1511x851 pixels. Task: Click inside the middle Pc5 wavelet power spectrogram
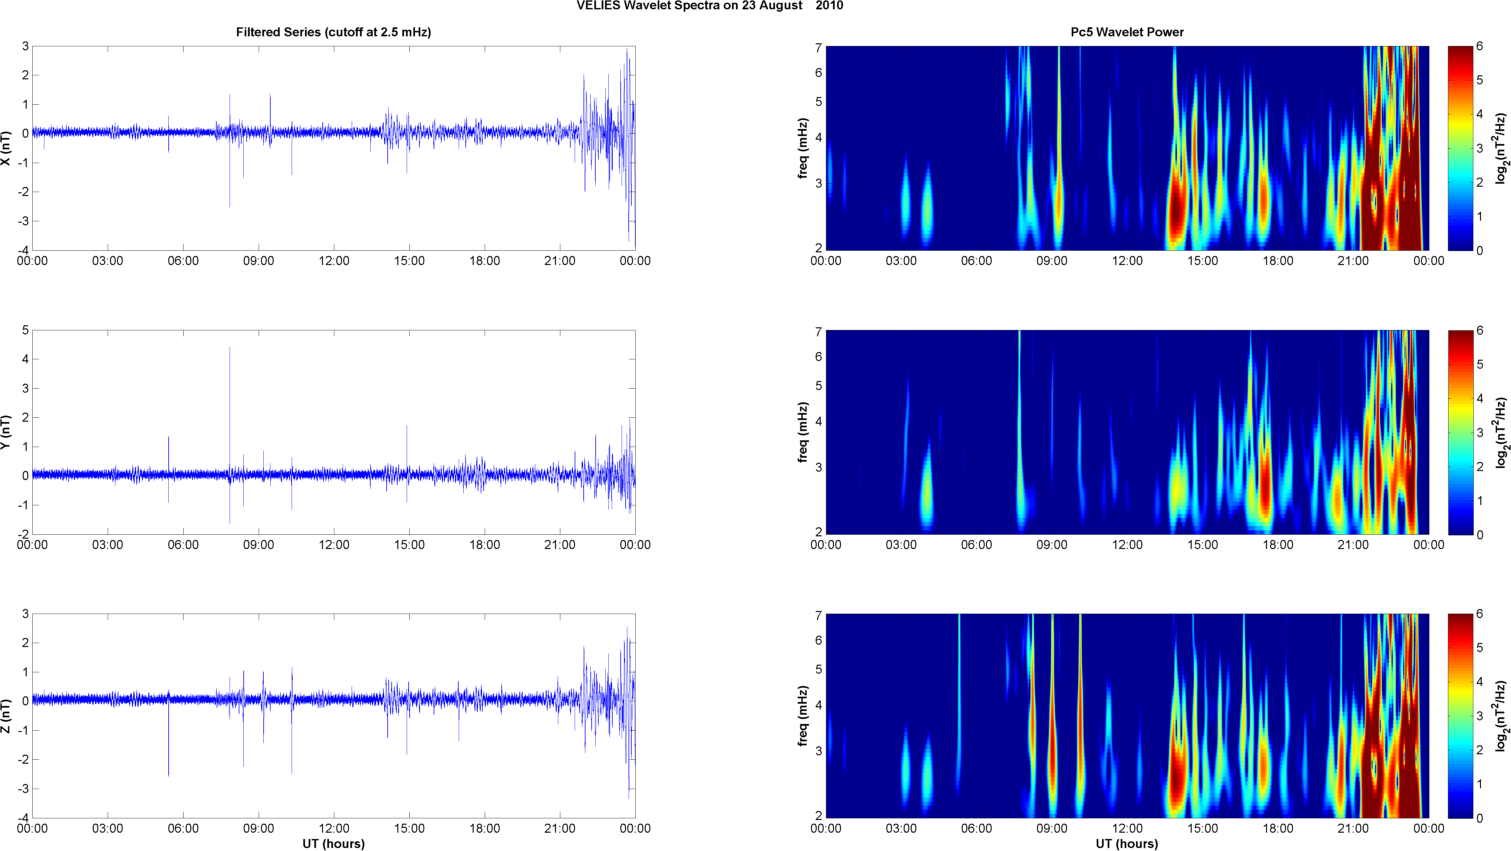pos(1127,432)
